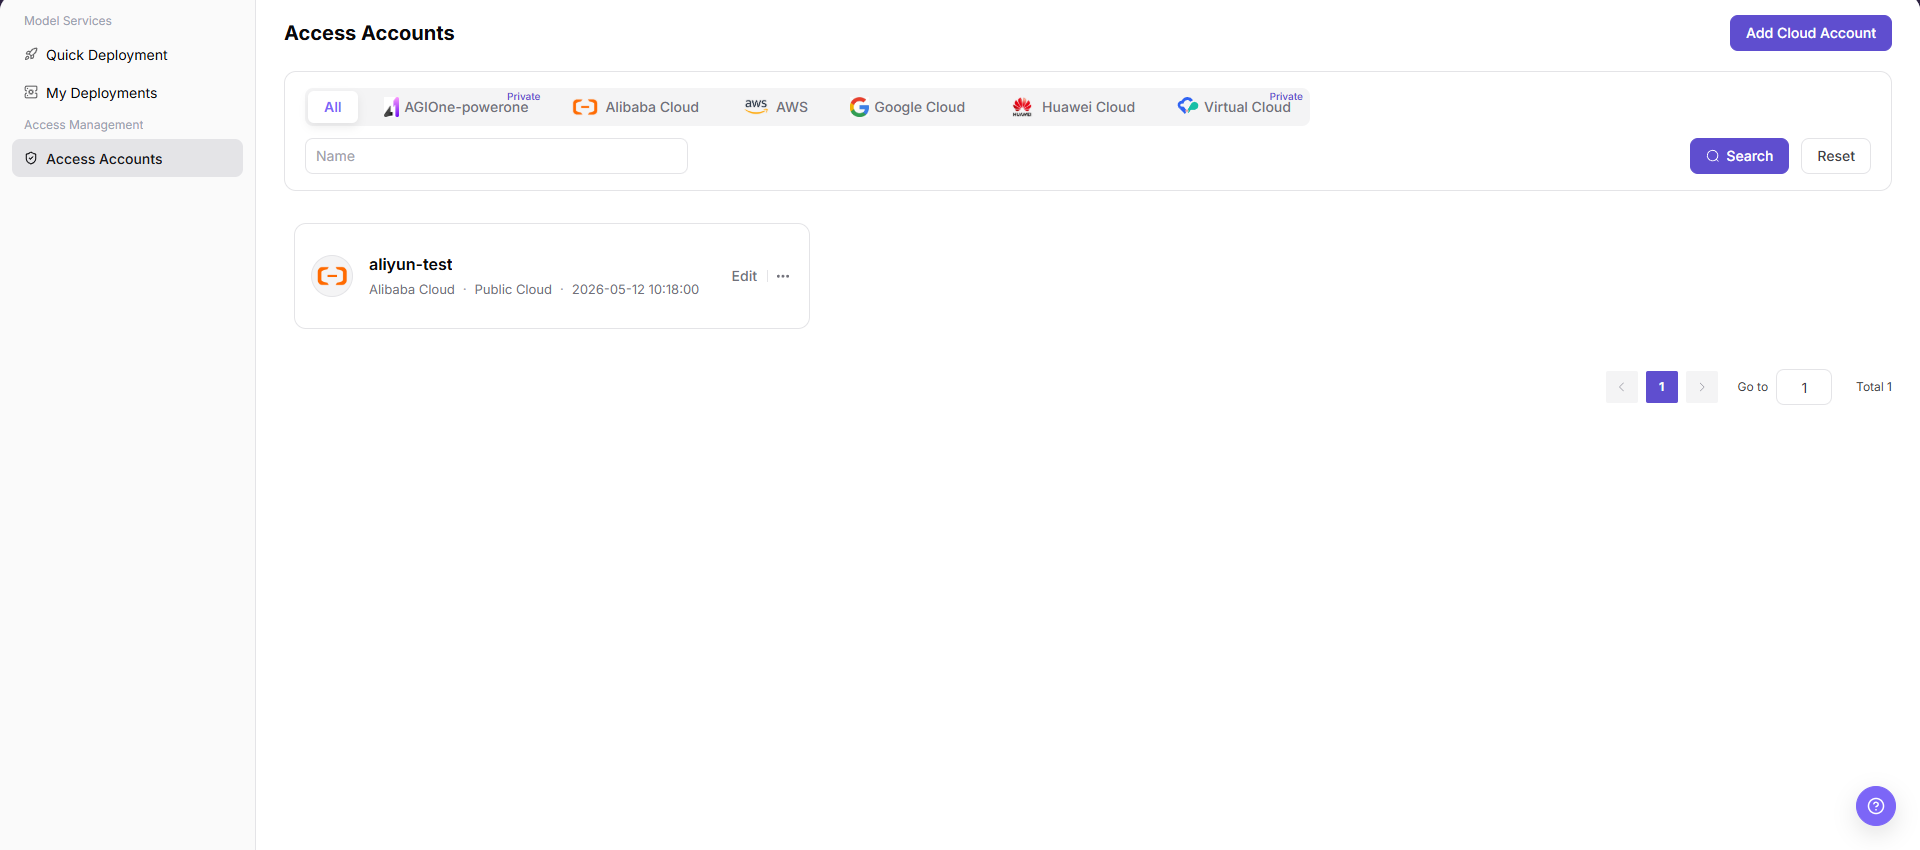This screenshot has height=850, width=1920.
Task: Click the Alibaba Cloud logo in tabs
Action: click(x=585, y=107)
